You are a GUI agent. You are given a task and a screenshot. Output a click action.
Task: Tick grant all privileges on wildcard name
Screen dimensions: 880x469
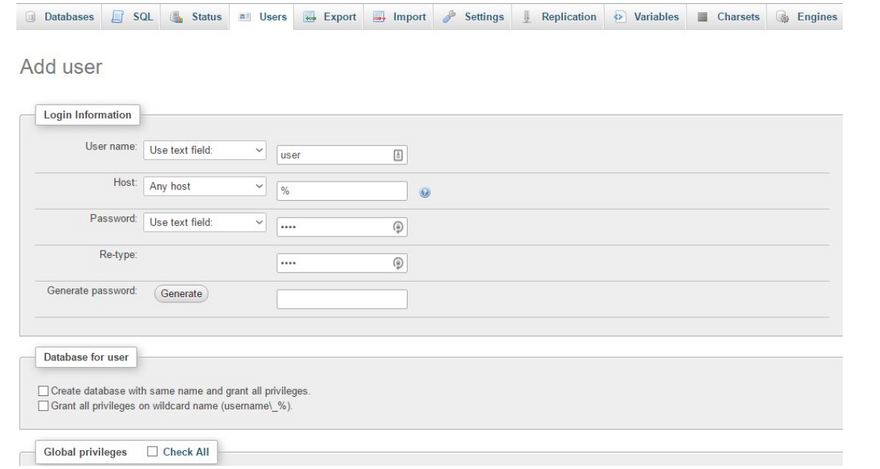(43, 406)
